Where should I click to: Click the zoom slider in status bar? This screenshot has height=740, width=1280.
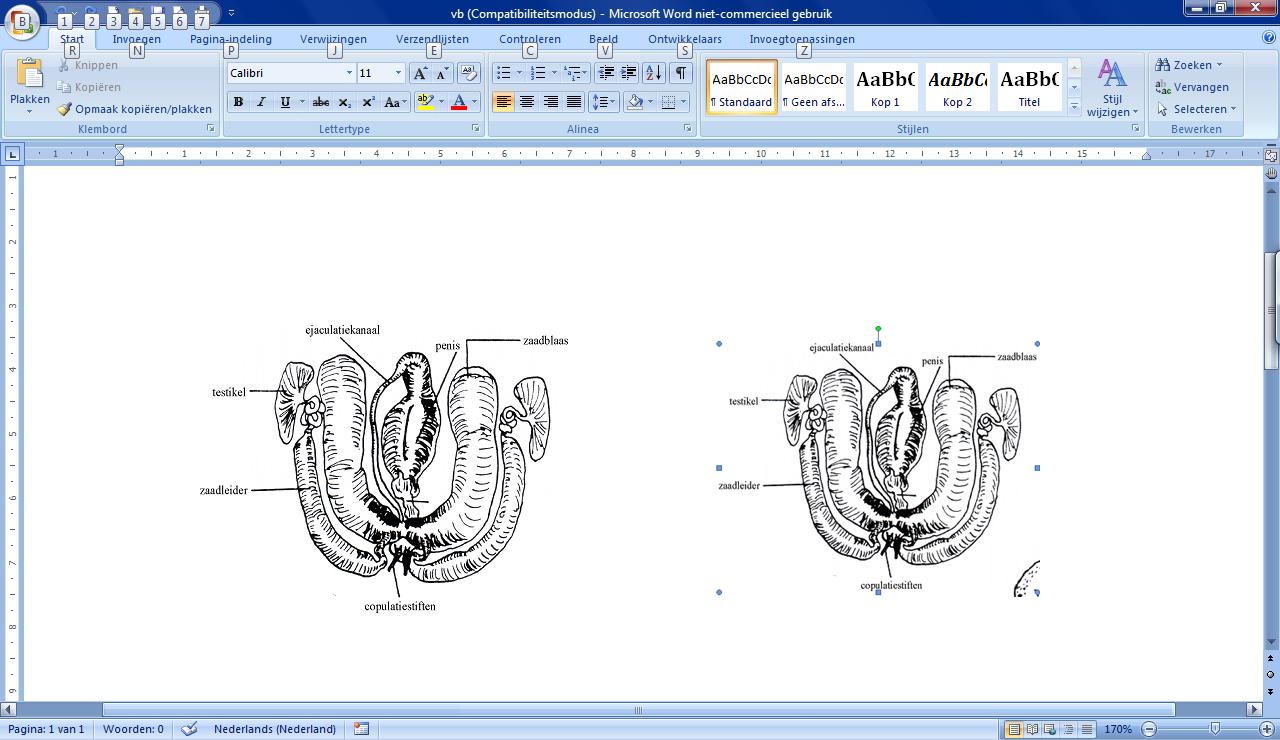click(x=1214, y=729)
